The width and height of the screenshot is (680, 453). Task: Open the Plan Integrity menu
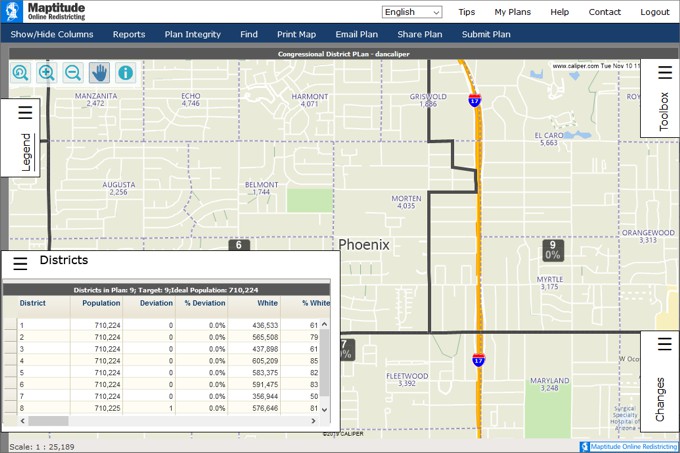point(193,34)
